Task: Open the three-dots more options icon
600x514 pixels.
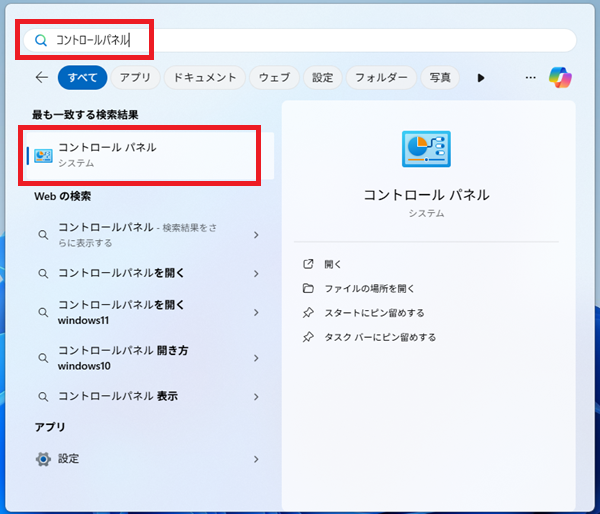Action: 530,78
